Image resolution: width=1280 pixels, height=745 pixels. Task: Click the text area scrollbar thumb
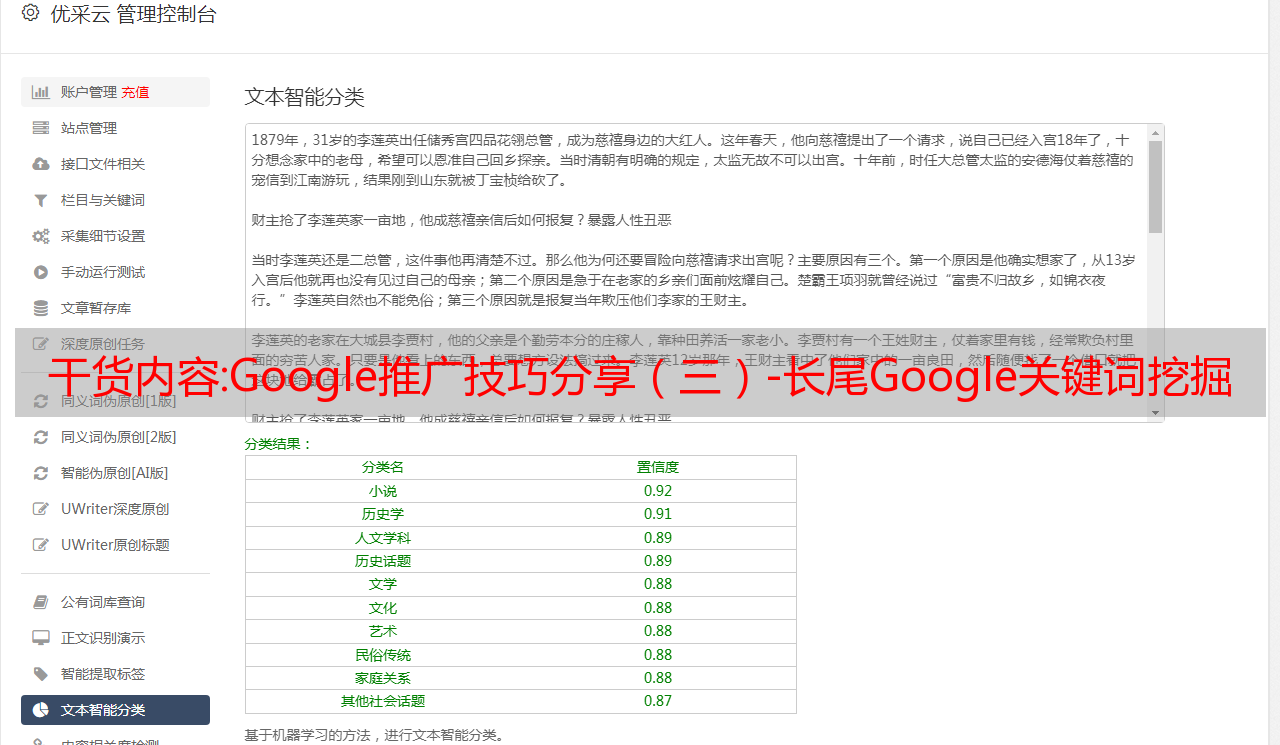coord(1155,186)
